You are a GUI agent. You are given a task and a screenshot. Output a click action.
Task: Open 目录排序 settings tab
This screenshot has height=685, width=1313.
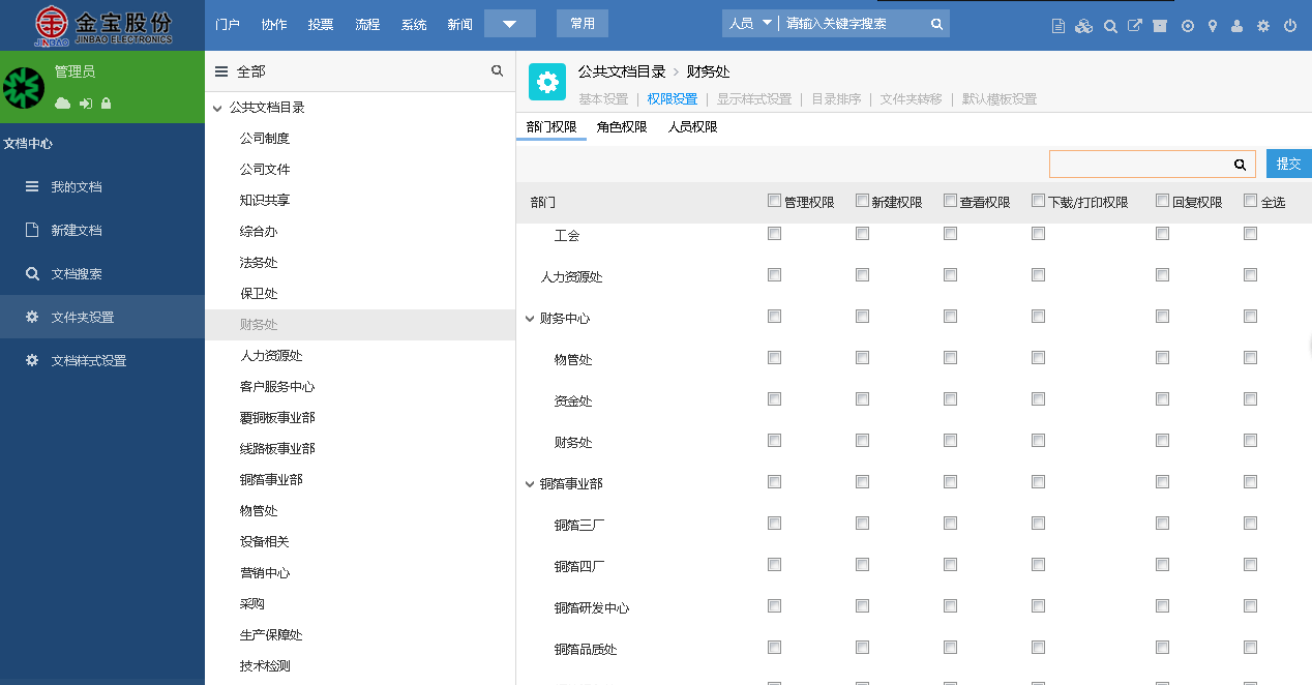pyautogui.click(x=836, y=99)
